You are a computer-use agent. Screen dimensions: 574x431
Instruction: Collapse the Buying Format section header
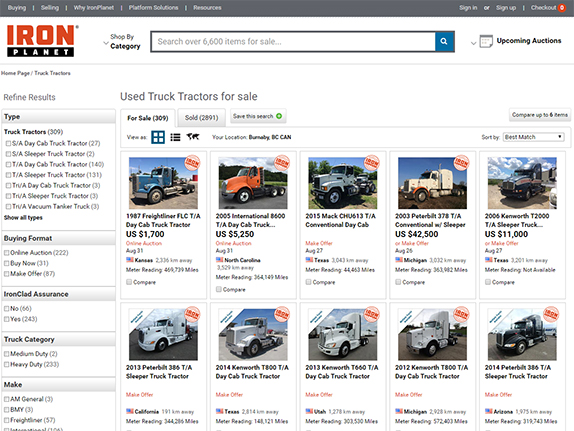[x=58, y=238]
